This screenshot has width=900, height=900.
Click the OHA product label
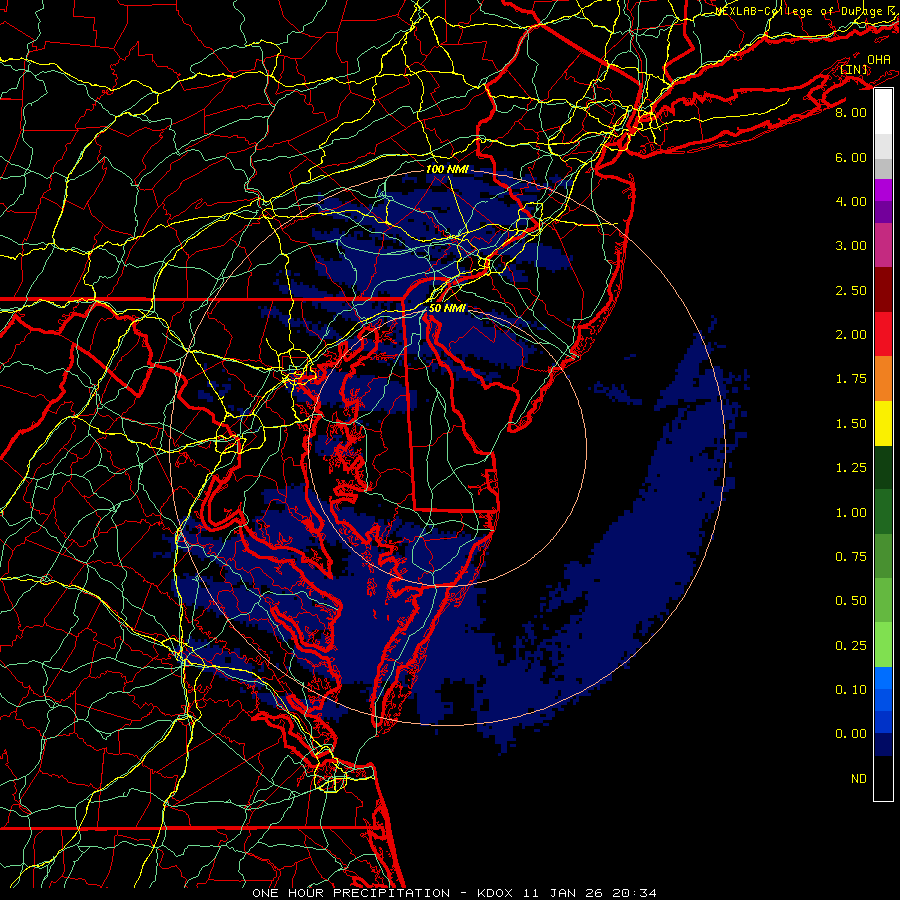[879, 60]
